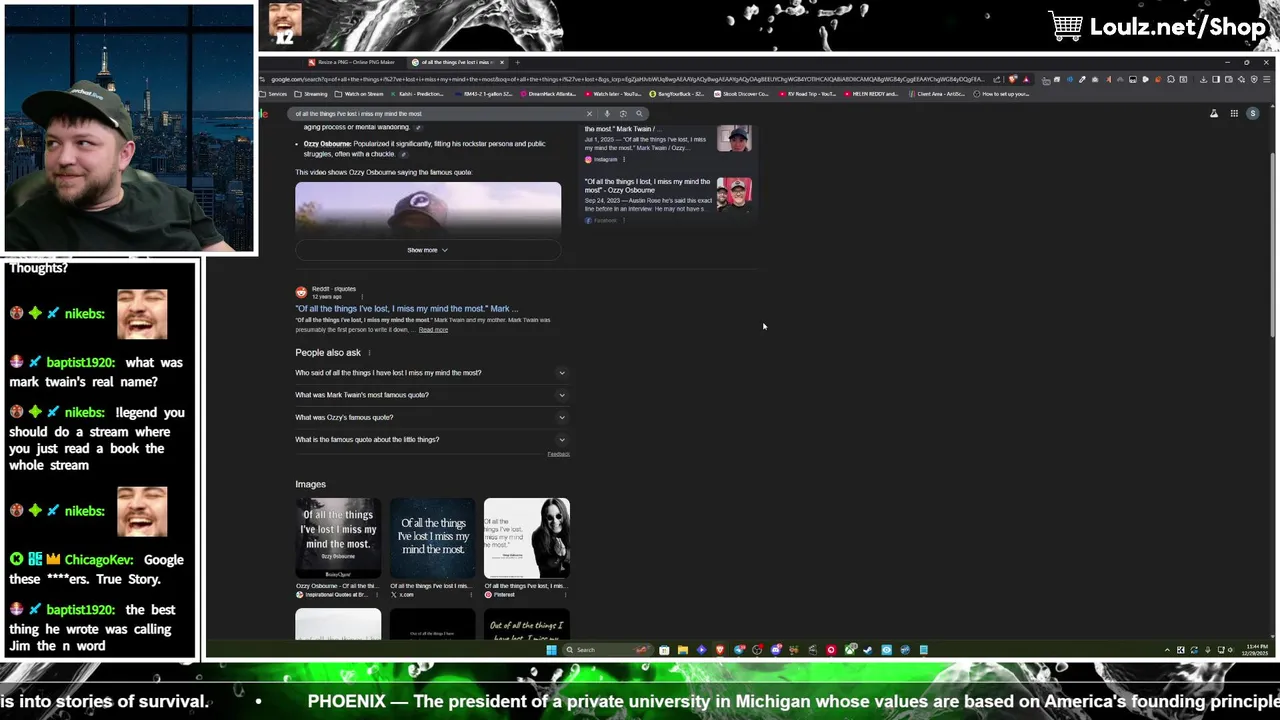This screenshot has width=1280, height=720.
Task: Close the Google search results tab
Action: pos(502,62)
